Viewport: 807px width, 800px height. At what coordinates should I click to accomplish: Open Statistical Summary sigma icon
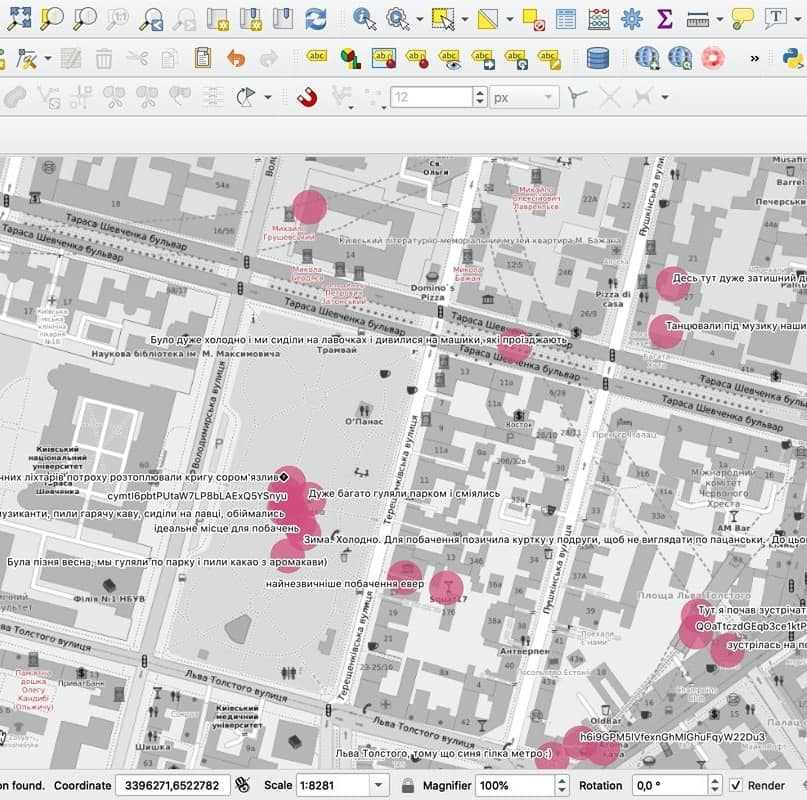coord(664,18)
